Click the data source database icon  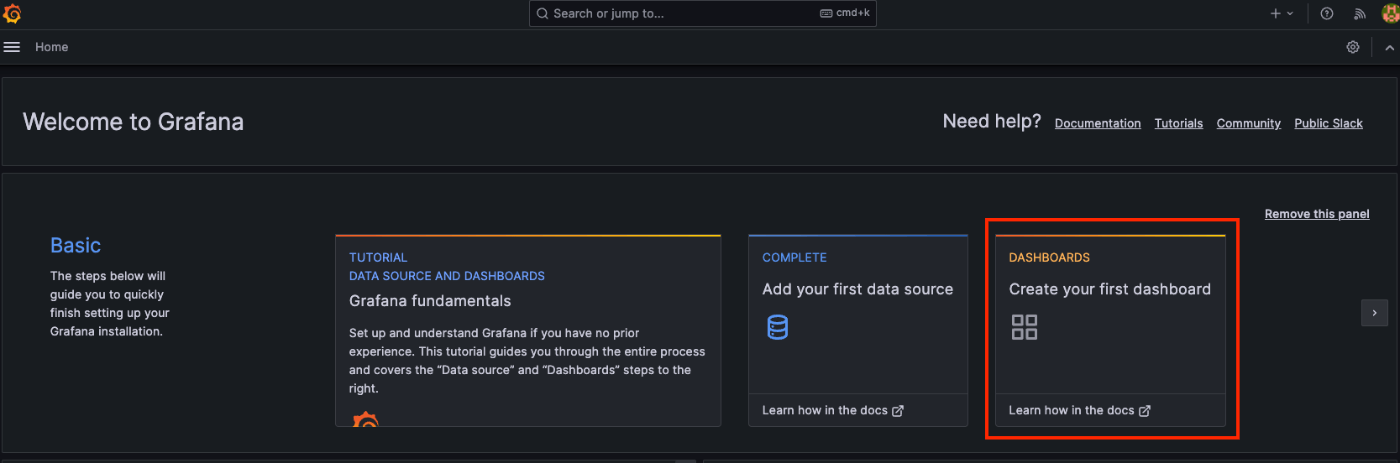(777, 327)
